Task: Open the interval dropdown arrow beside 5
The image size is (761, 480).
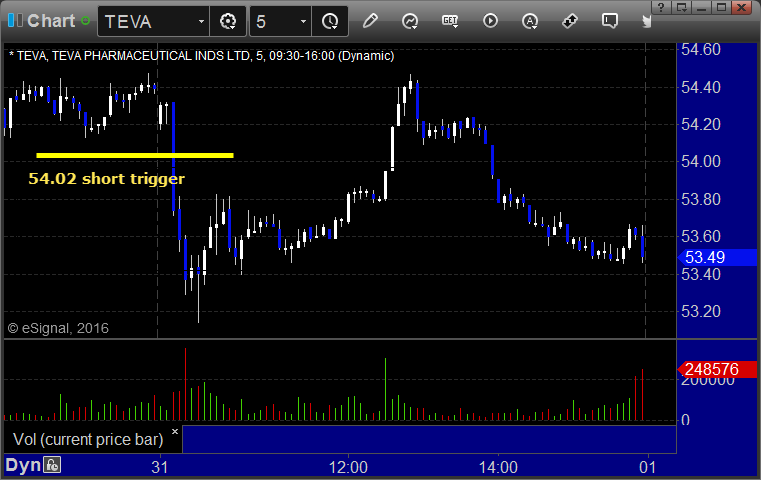Action: pos(303,21)
